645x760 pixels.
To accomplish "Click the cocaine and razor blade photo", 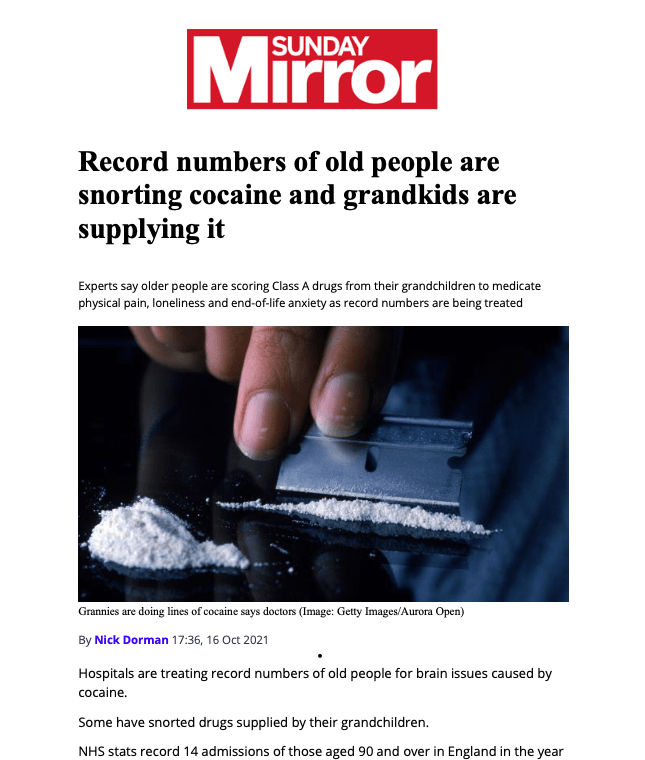I will (323, 464).
